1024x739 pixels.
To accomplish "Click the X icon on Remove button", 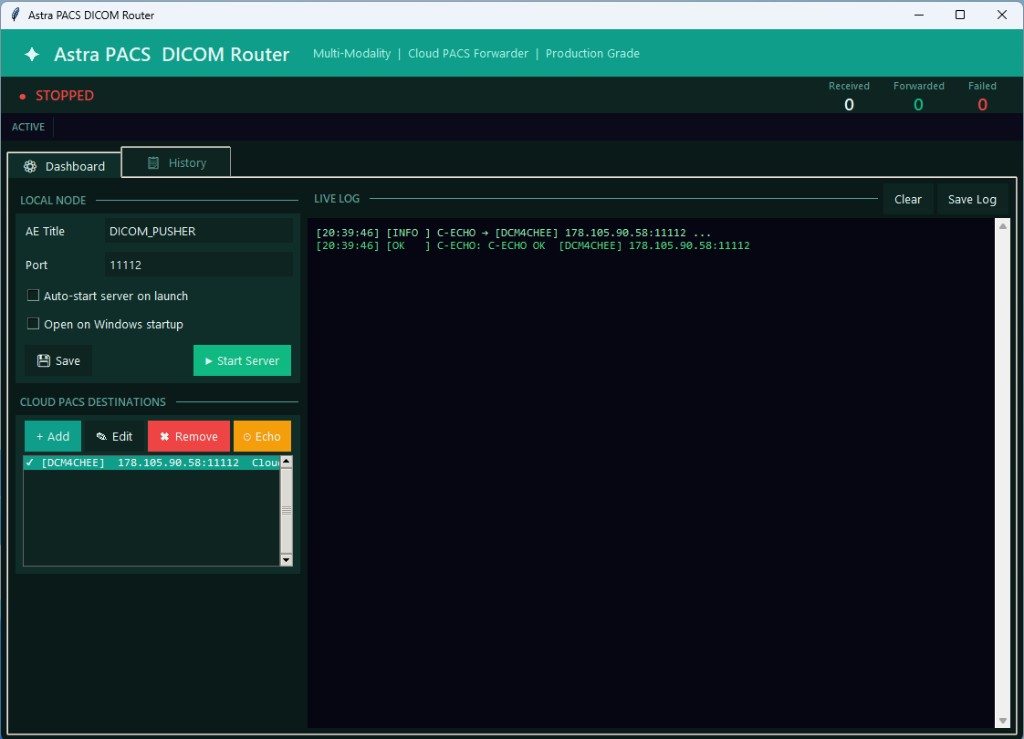I will pyautogui.click(x=165, y=437).
